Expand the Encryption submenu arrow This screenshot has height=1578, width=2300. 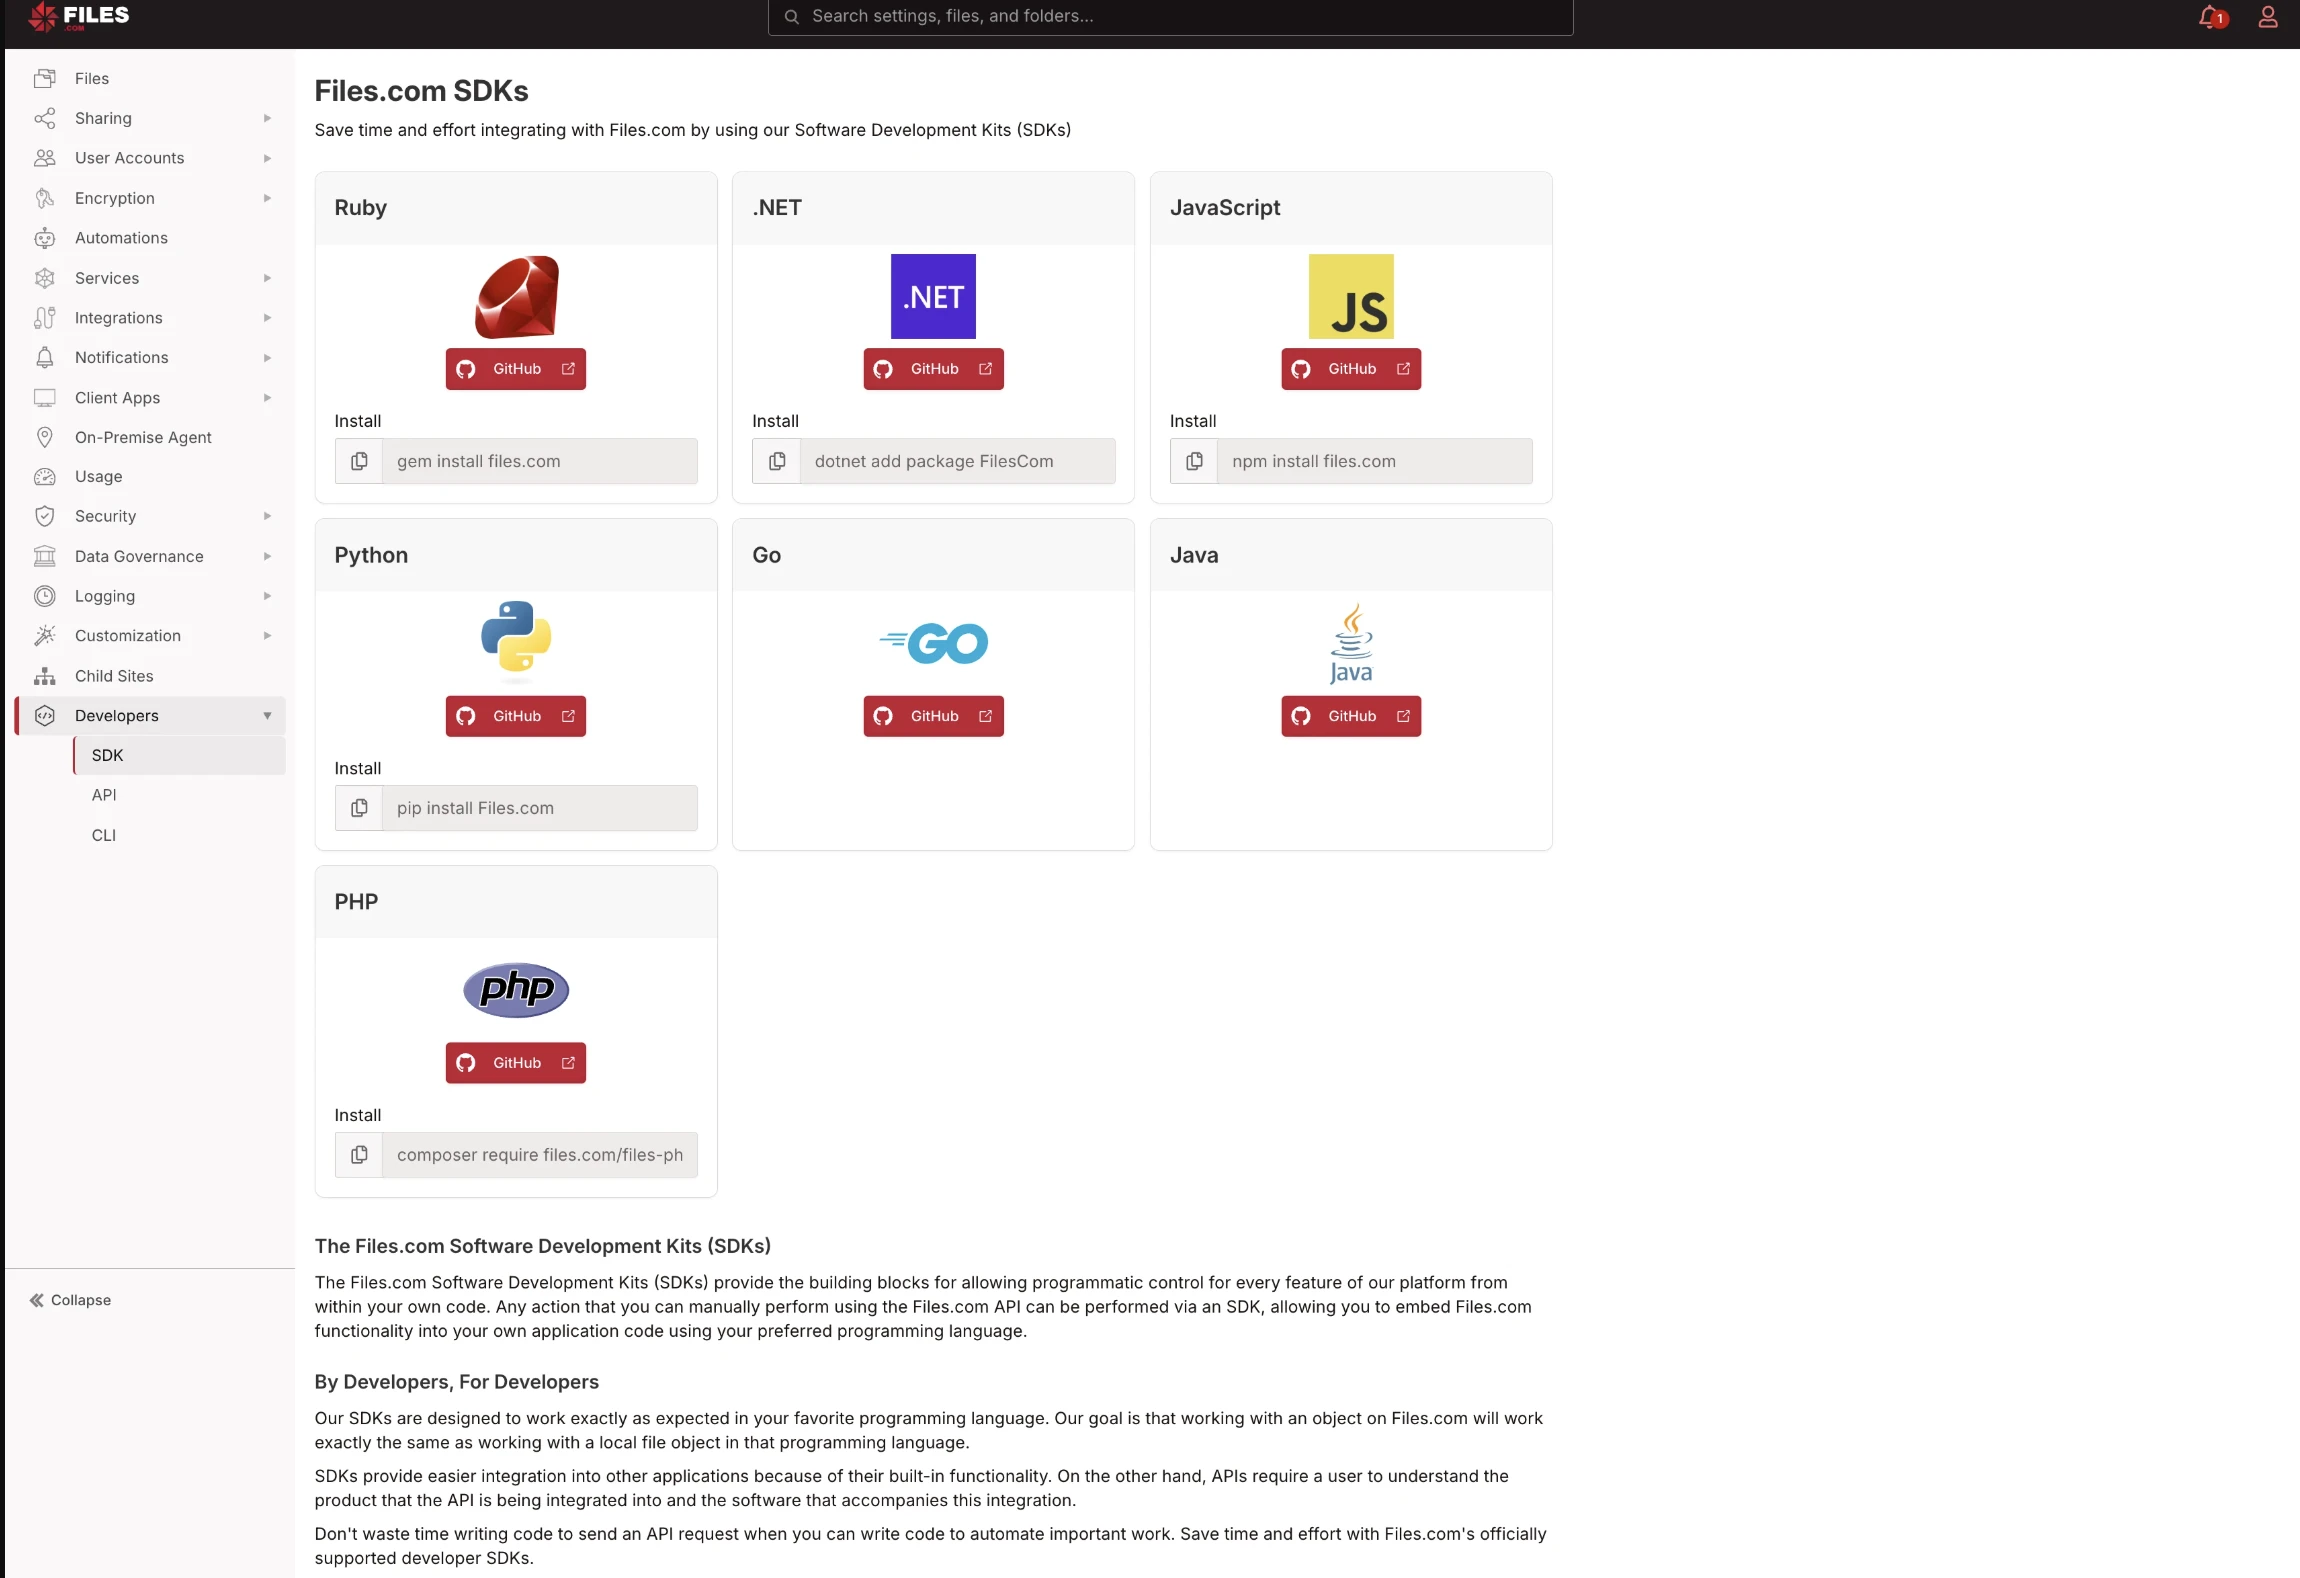(267, 198)
